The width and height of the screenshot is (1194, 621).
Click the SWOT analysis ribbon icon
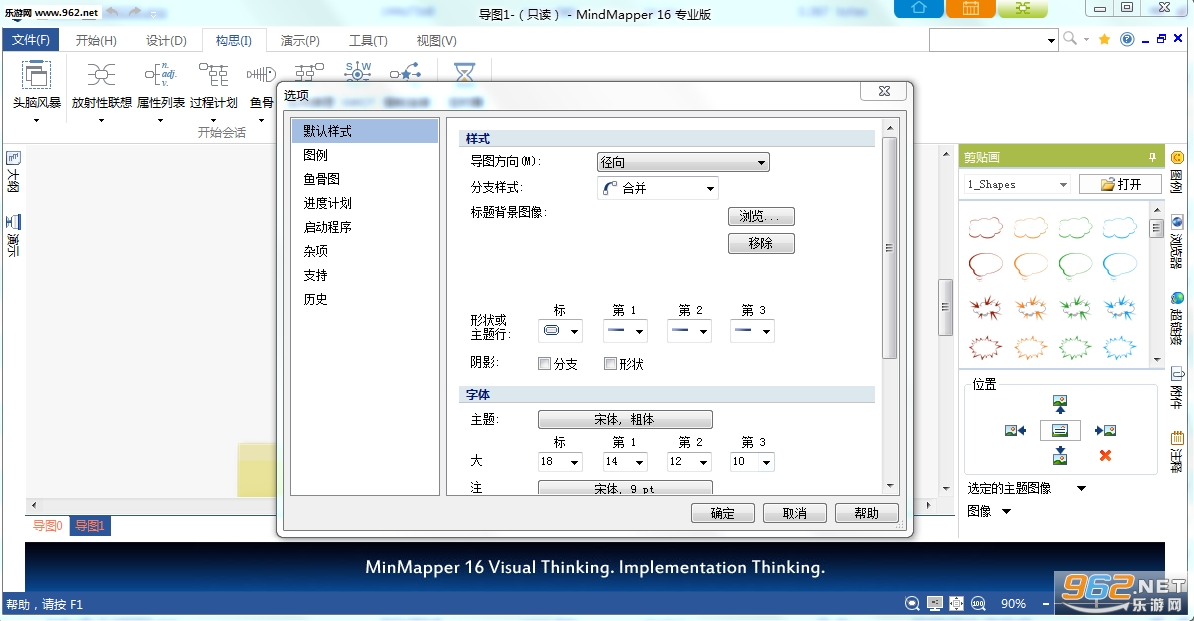coord(358,72)
